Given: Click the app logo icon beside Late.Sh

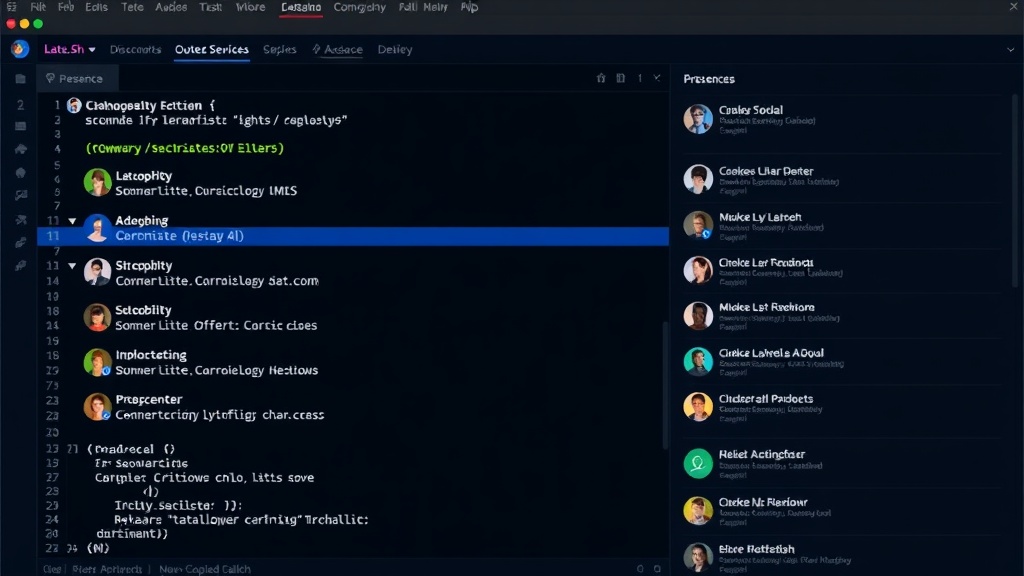Looking at the screenshot, I should pos(20,49).
